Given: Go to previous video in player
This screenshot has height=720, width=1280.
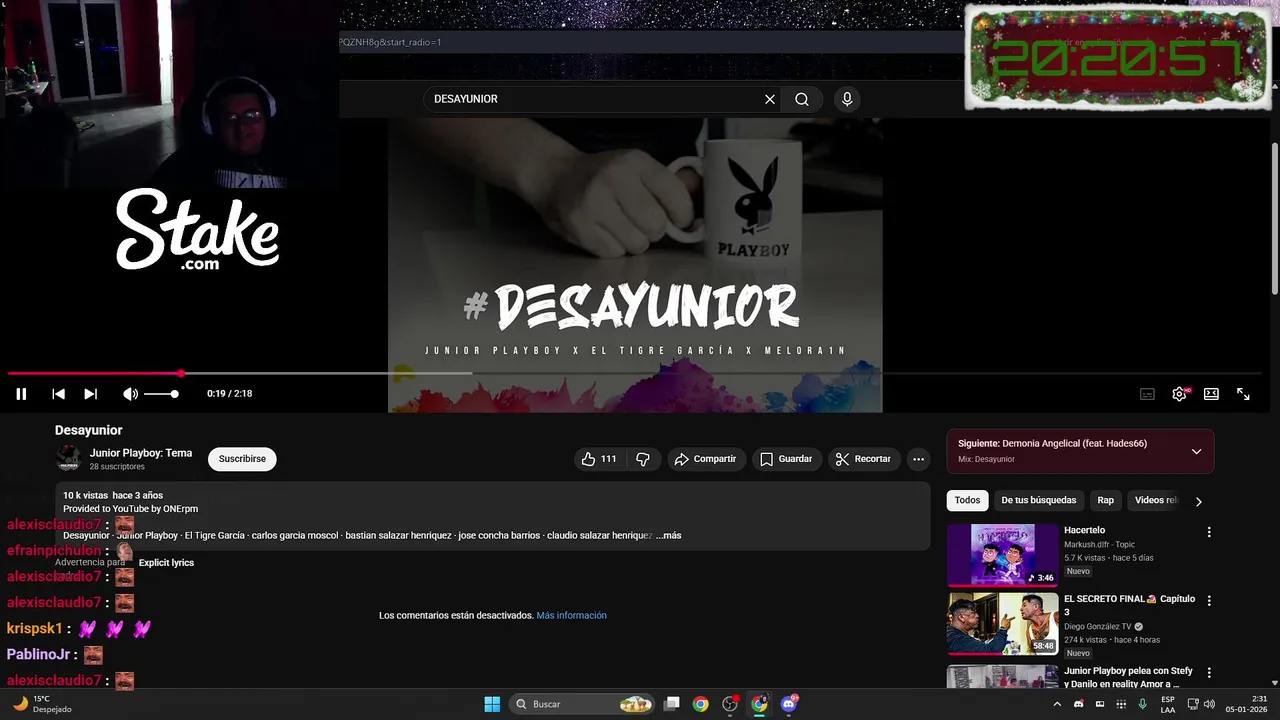Looking at the screenshot, I should (x=58, y=394).
